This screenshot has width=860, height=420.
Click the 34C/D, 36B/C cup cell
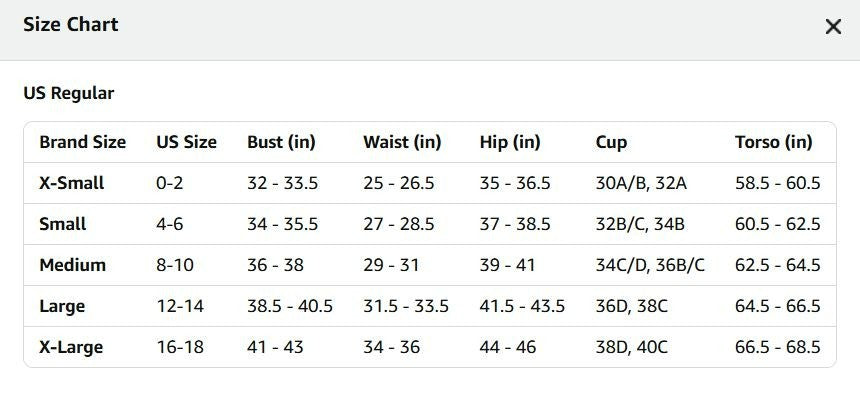pyautogui.click(x=650, y=265)
